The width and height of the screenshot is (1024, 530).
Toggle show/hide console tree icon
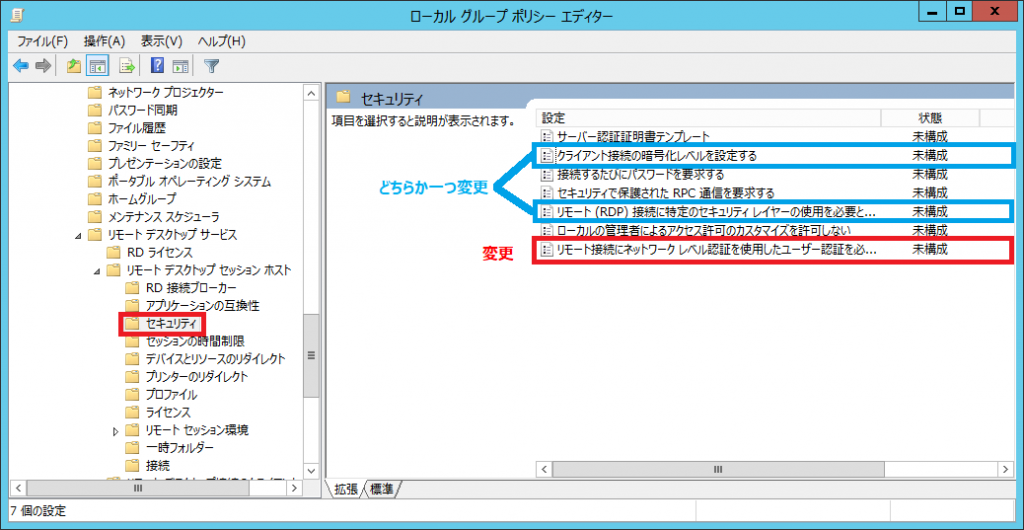[97, 65]
